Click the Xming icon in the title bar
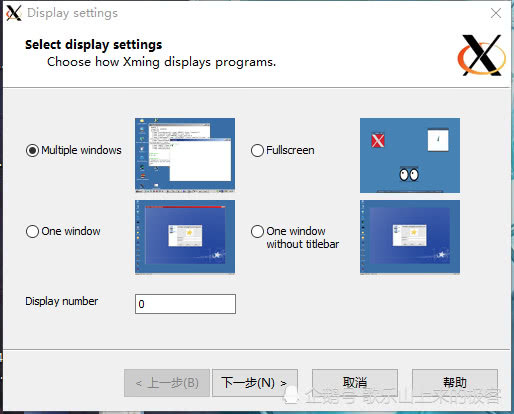The height and width of the screenshot is (414, 514). (x=14, y=13)
